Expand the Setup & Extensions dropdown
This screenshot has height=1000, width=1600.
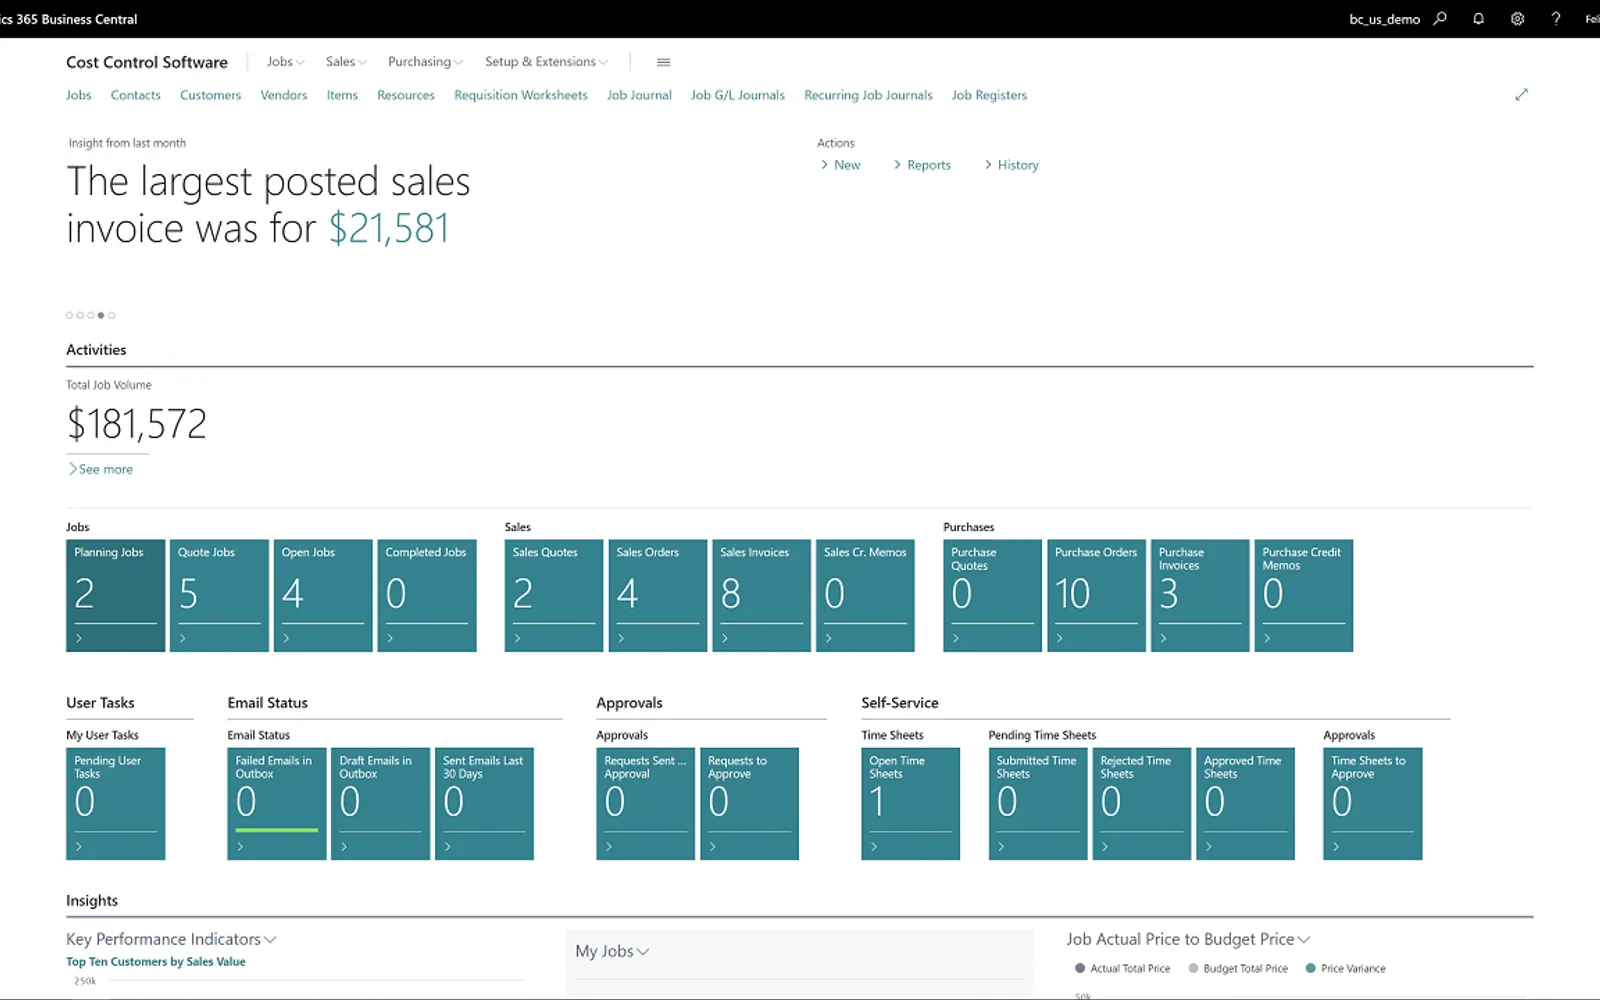[x=546, y=62]
